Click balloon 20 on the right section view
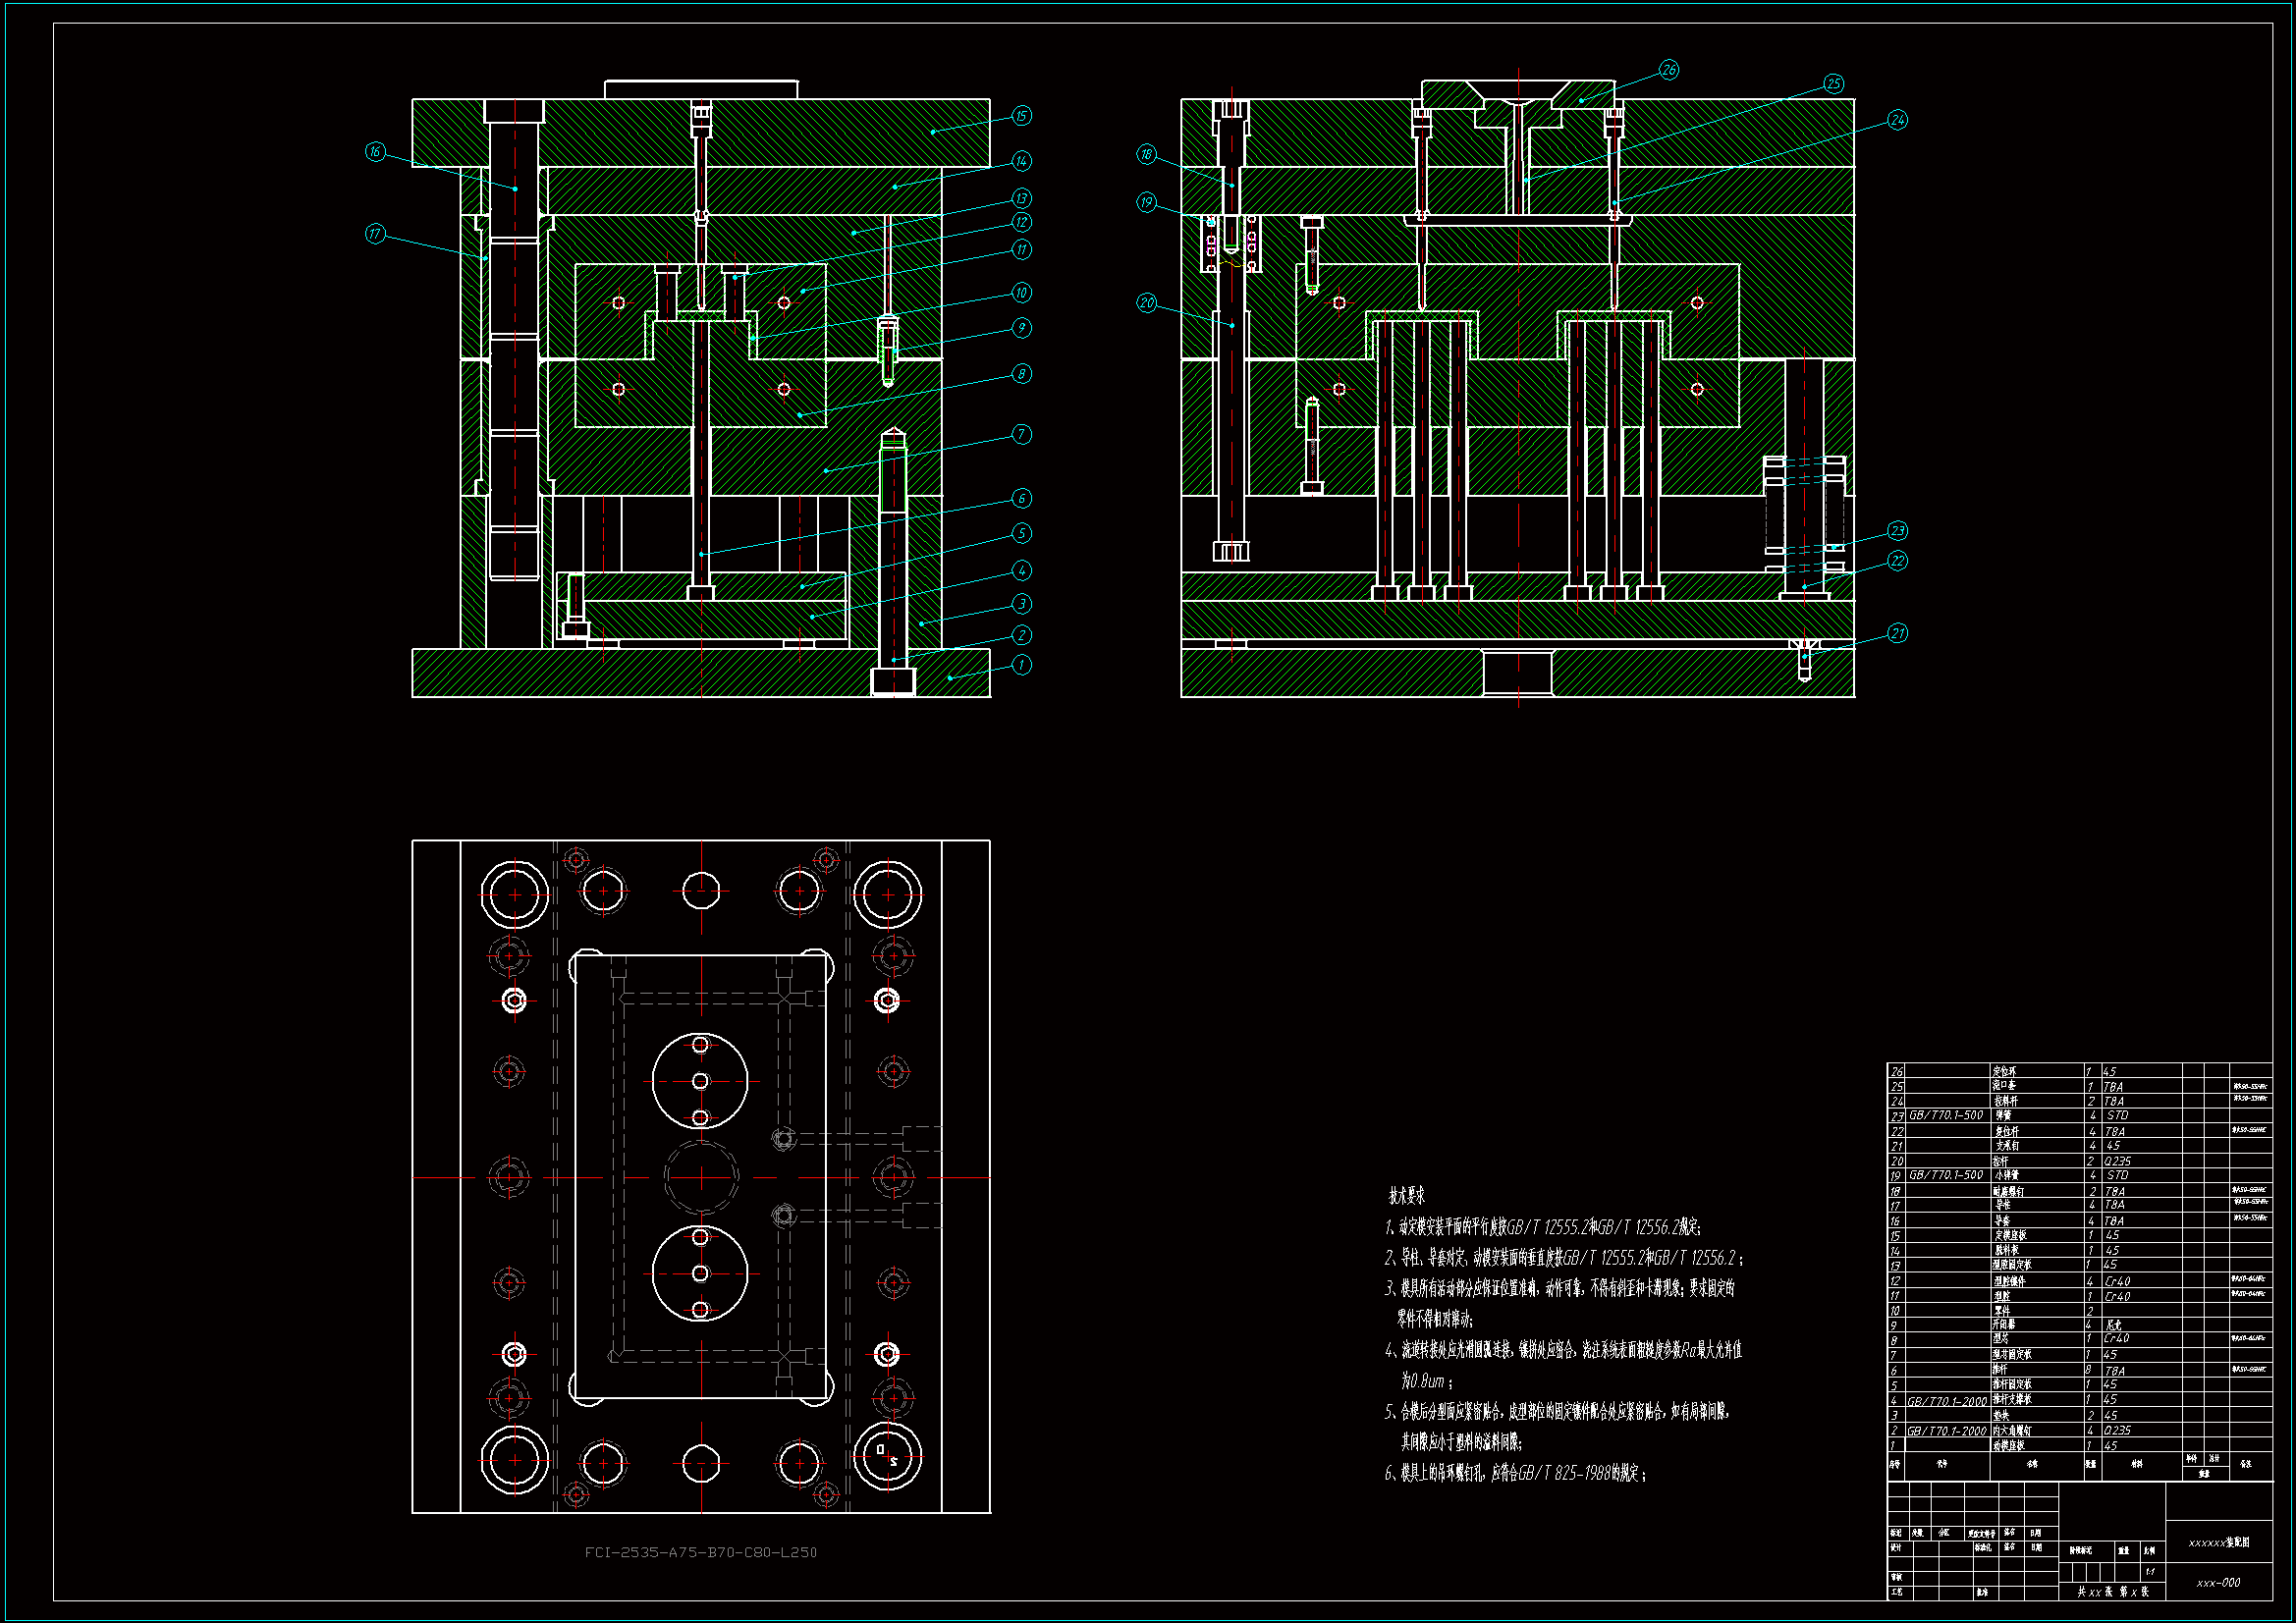Image resolution: width=2296 pixels, height=1623 pixels. 1147,303
